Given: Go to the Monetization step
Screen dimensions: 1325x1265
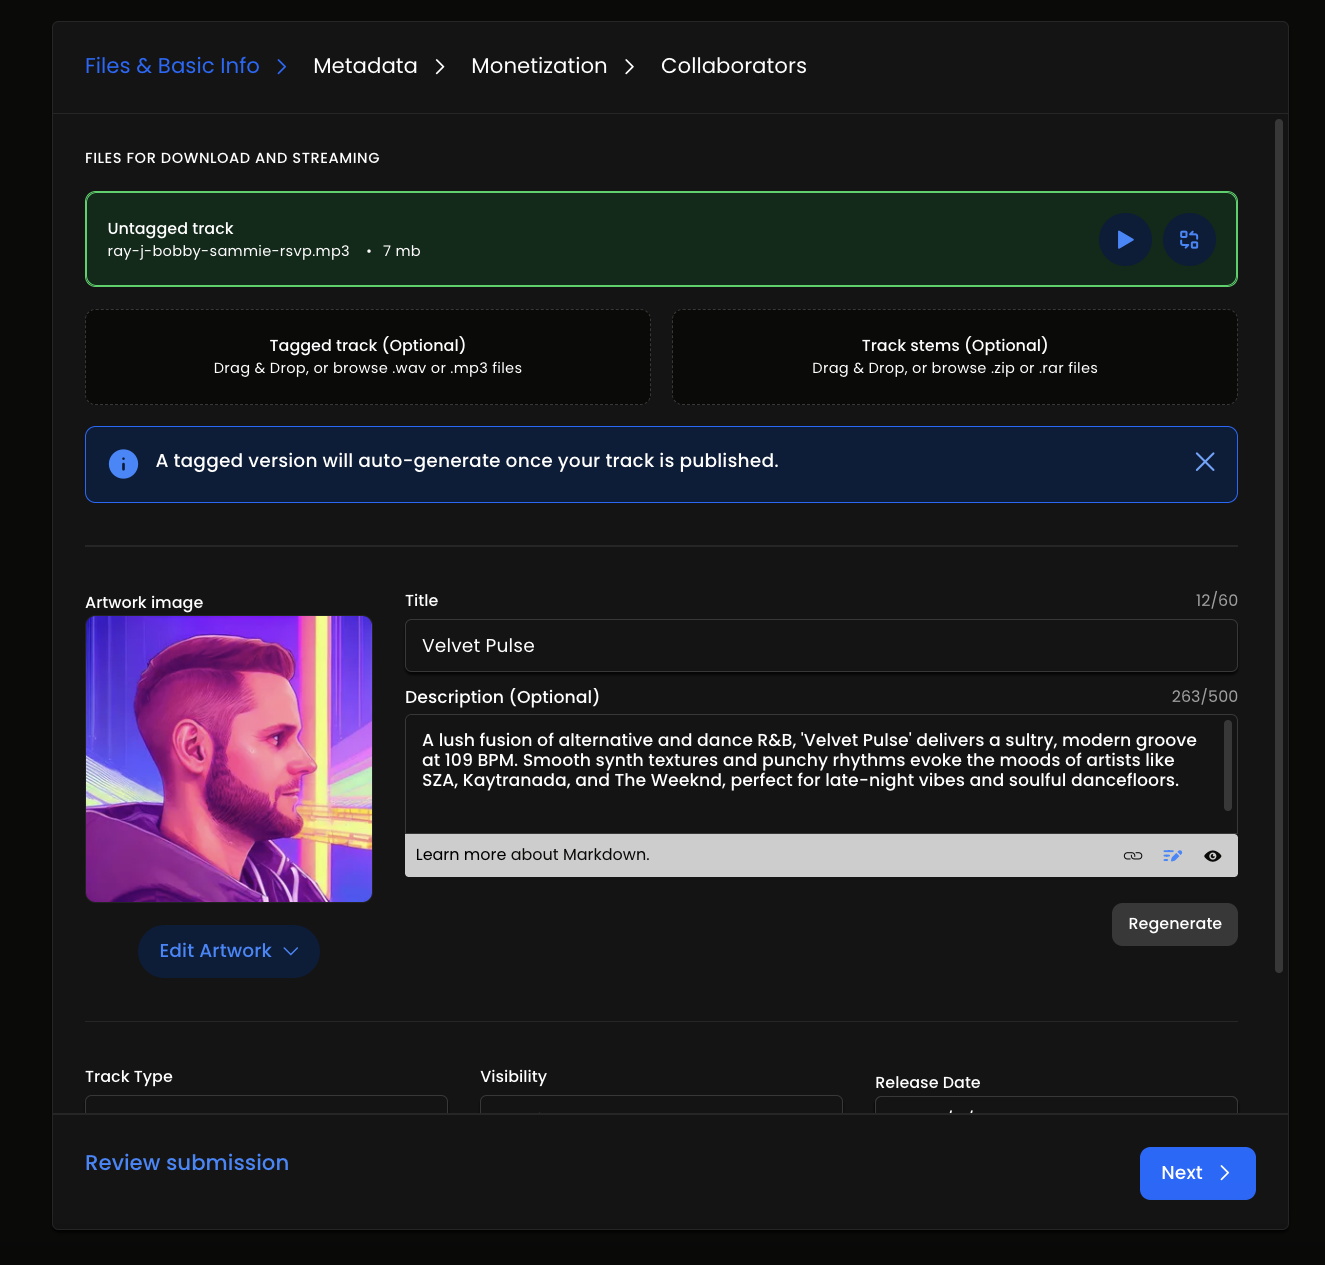Looking at the screenshot, I should tap(539, 66).
